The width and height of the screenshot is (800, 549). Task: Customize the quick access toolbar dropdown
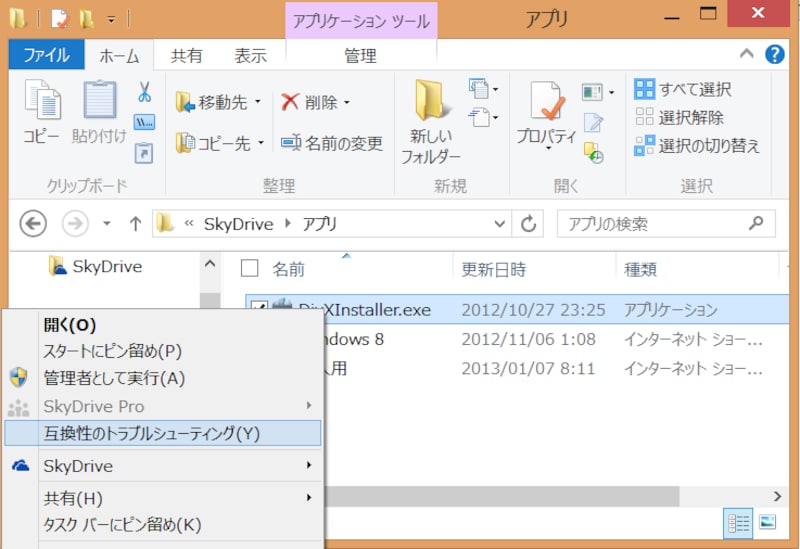point(111,20)
